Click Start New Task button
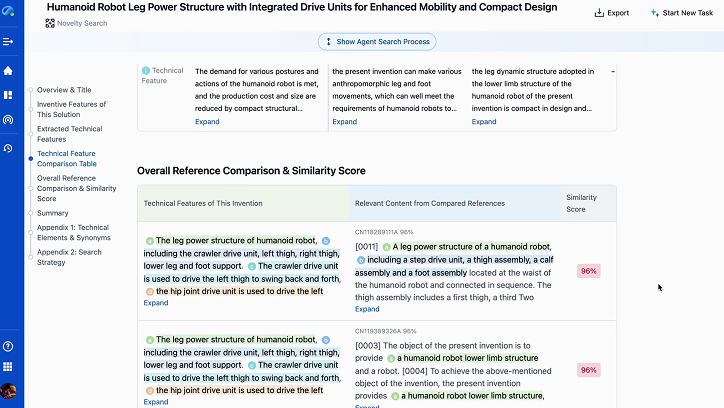 click(x=682, y=13)
